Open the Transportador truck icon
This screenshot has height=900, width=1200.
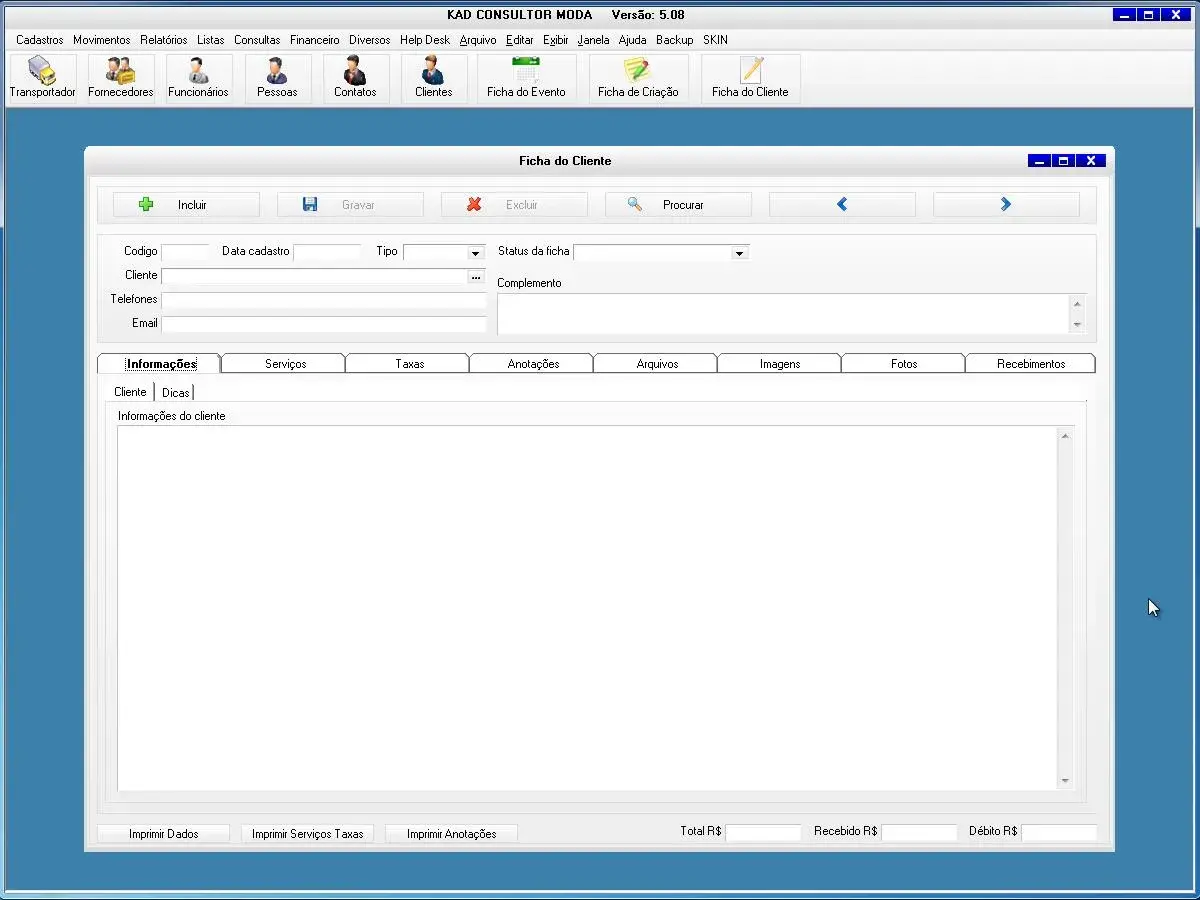click(42, 72)
